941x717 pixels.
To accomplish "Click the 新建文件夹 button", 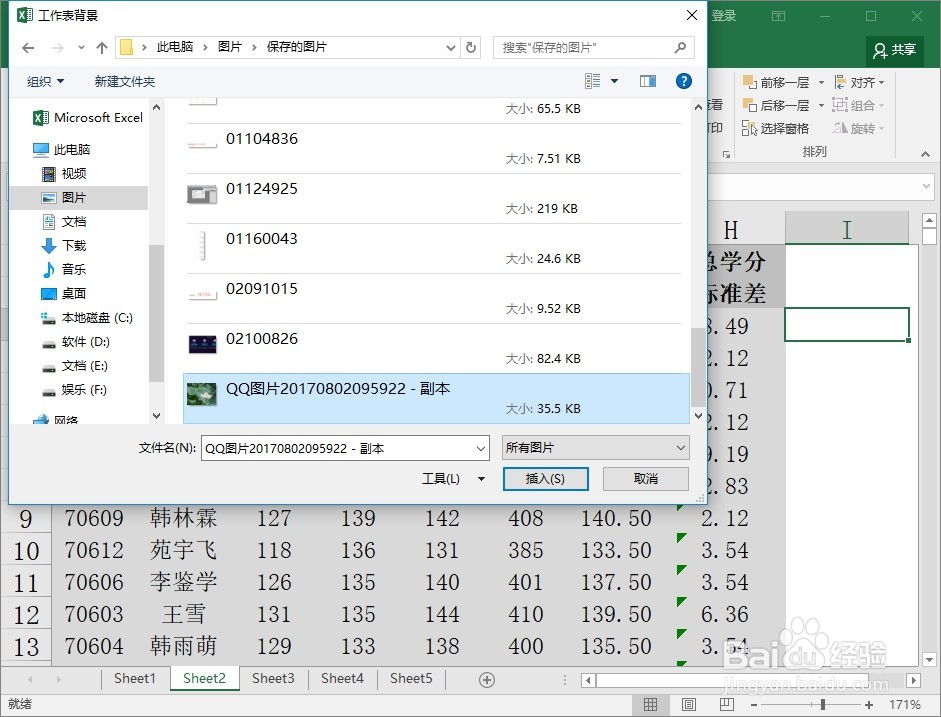I will 125,81.
